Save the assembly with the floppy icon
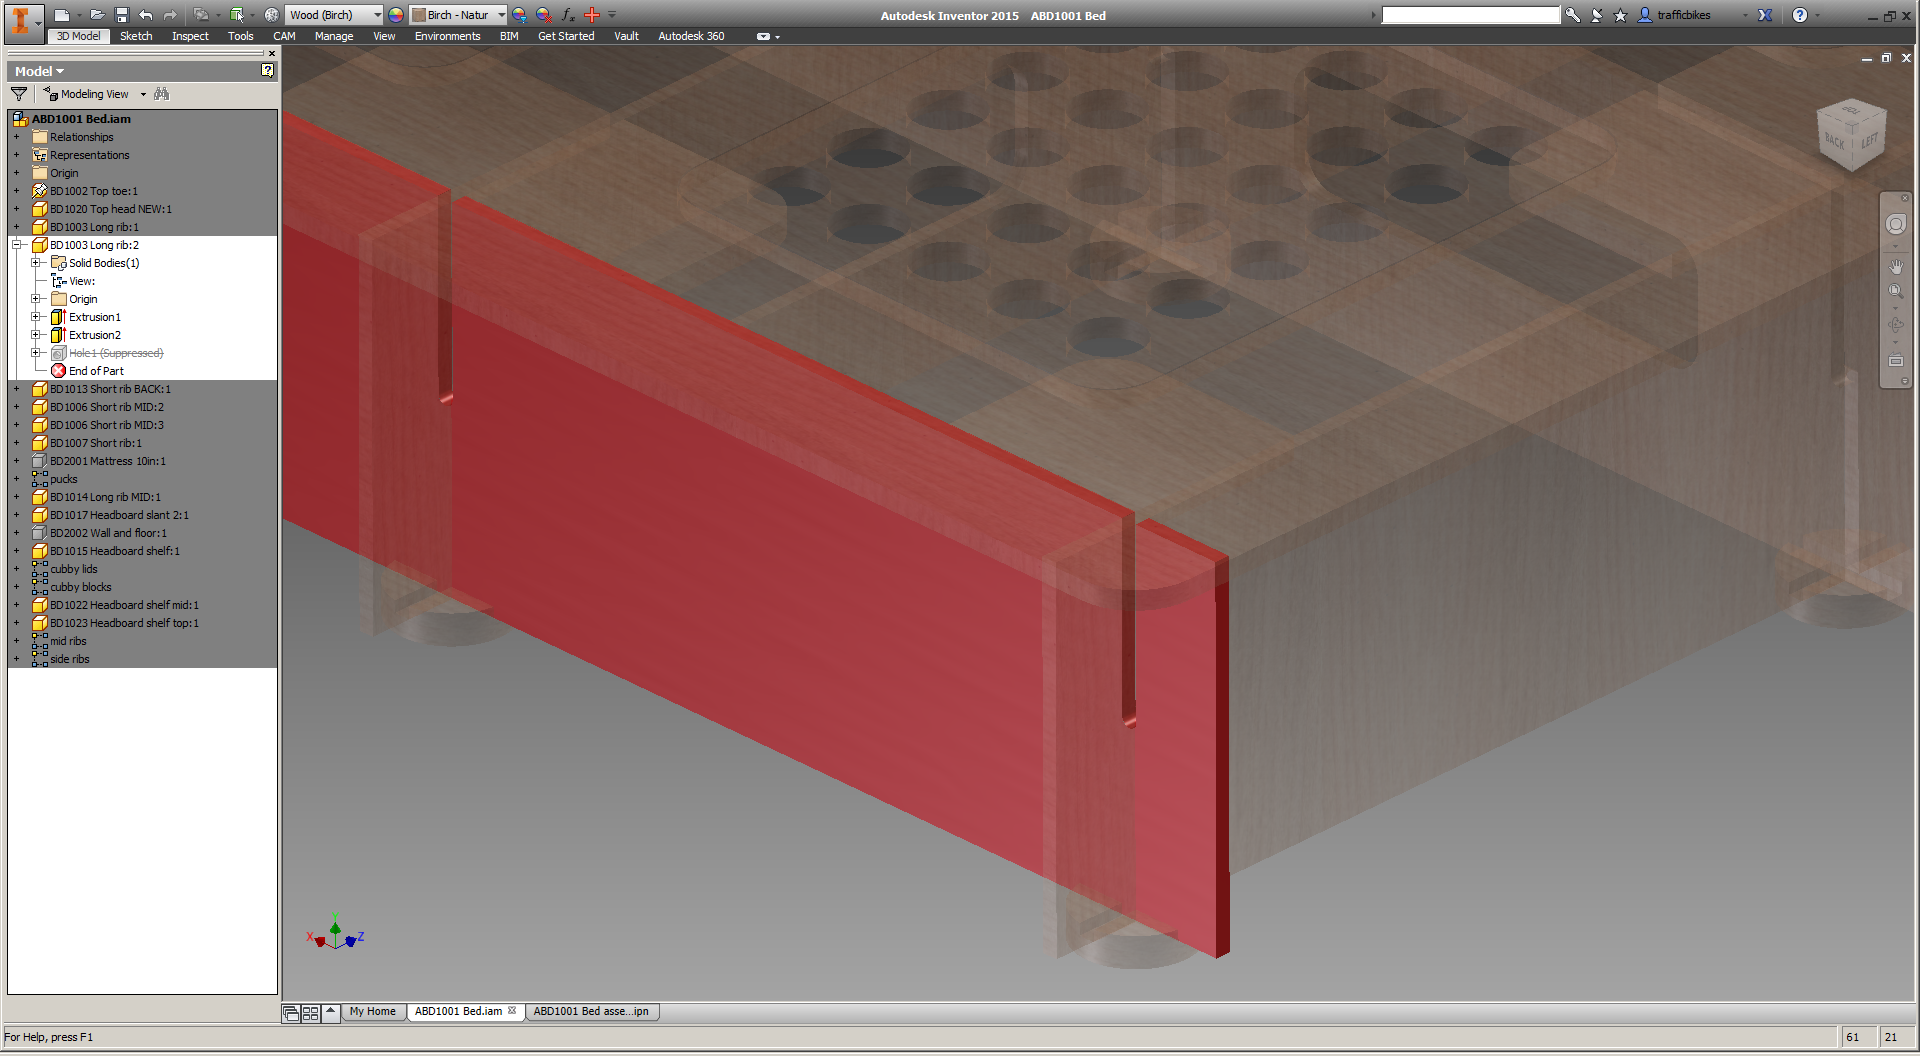The height and width of the screenshot is (1056, 1920). point(121,15)
